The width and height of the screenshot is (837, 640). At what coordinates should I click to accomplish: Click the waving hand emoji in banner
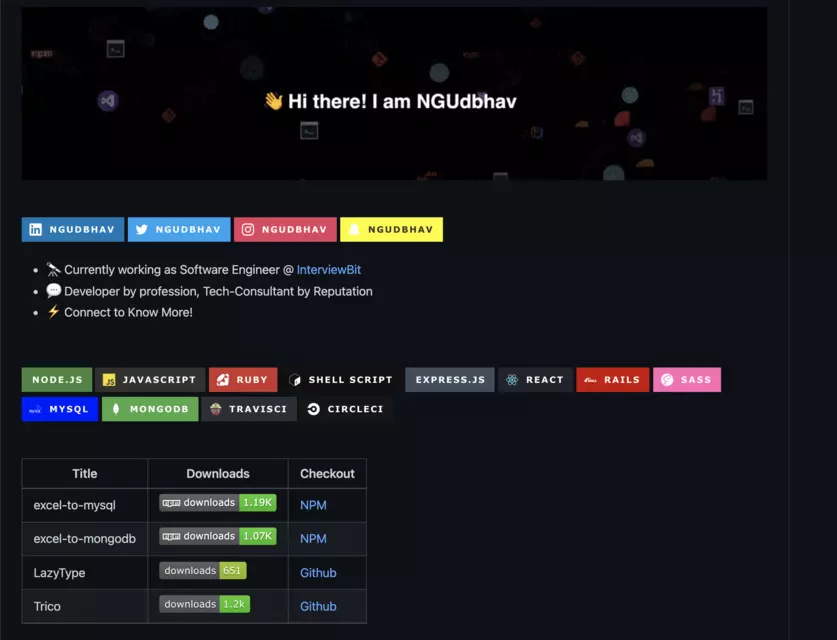coord(274,101)
